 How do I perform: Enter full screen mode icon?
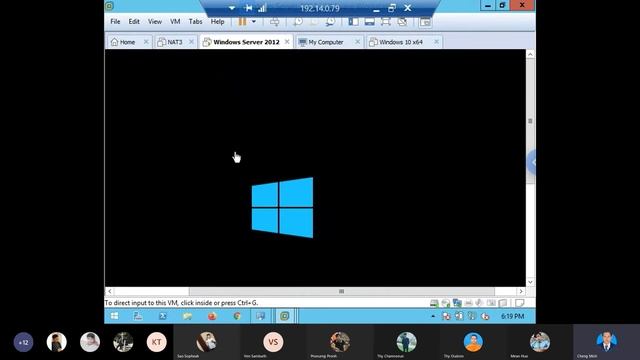click(x=386, y=22)
